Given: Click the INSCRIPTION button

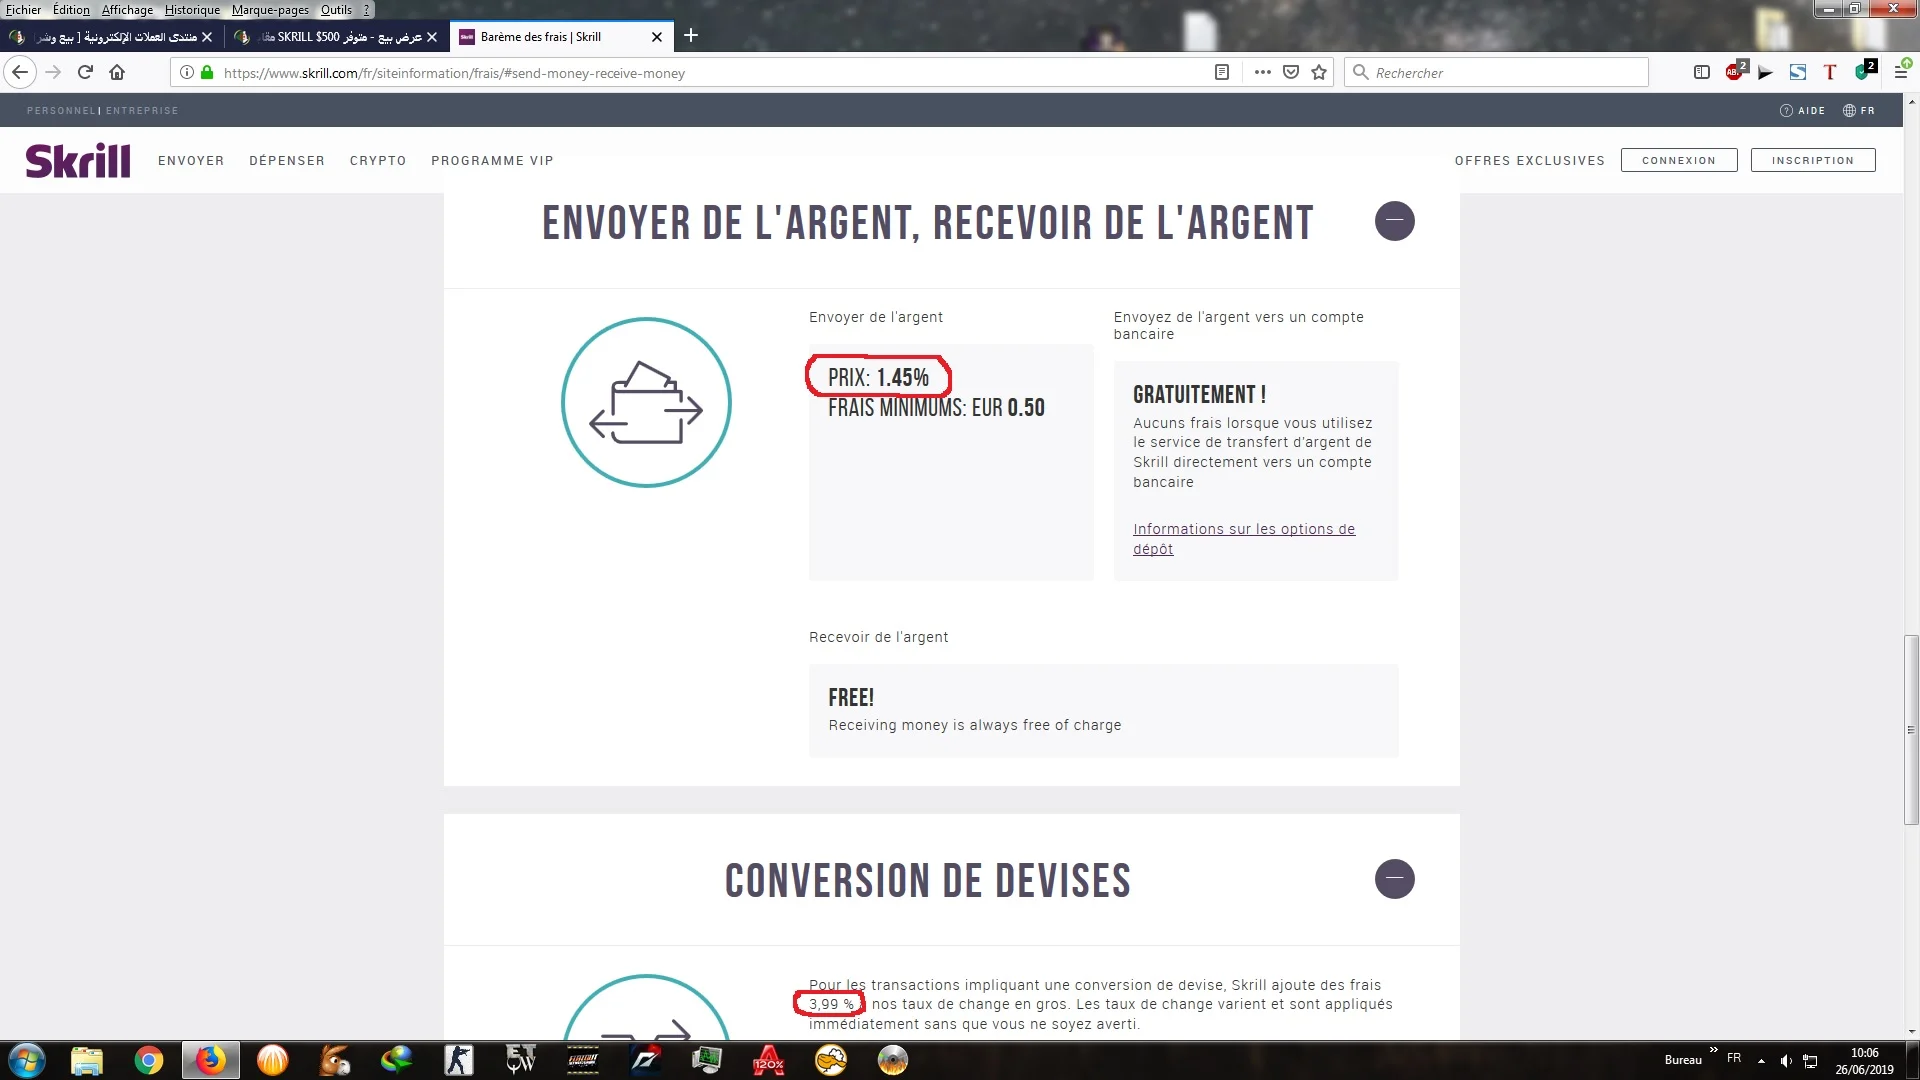Looking at the screenshot, I should pyautogui.click(x=1812, y=160).
